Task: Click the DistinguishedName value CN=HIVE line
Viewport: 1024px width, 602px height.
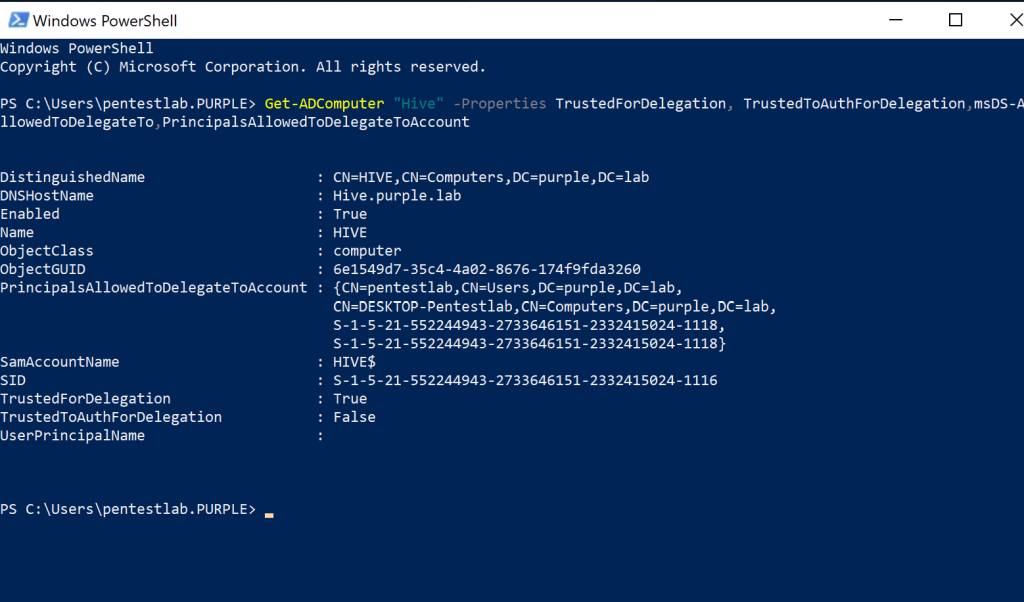Action: pos(491,178)
